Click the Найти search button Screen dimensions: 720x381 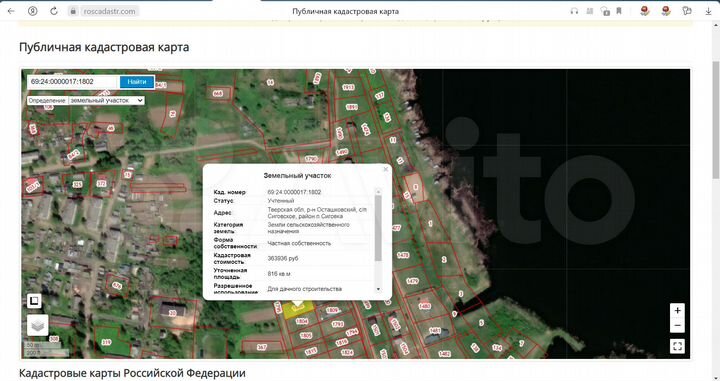(x=137, y=82)
